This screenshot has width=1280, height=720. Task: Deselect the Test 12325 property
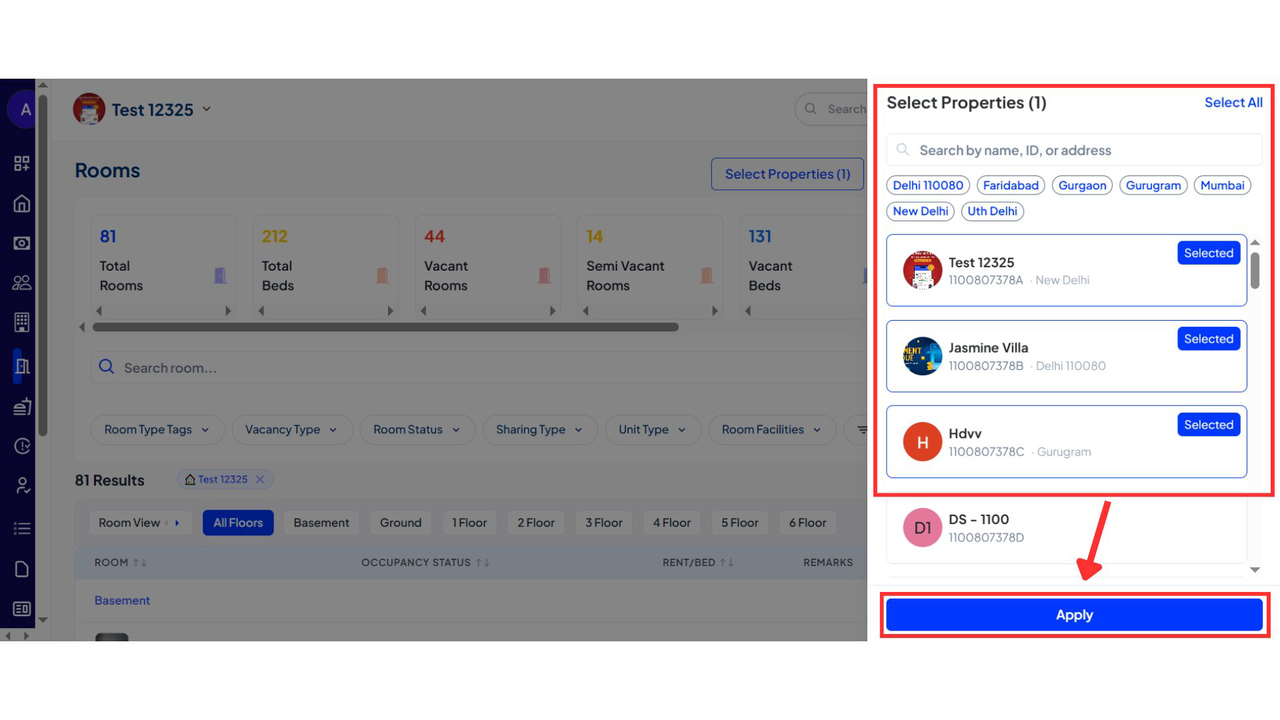click(1208, 253)
